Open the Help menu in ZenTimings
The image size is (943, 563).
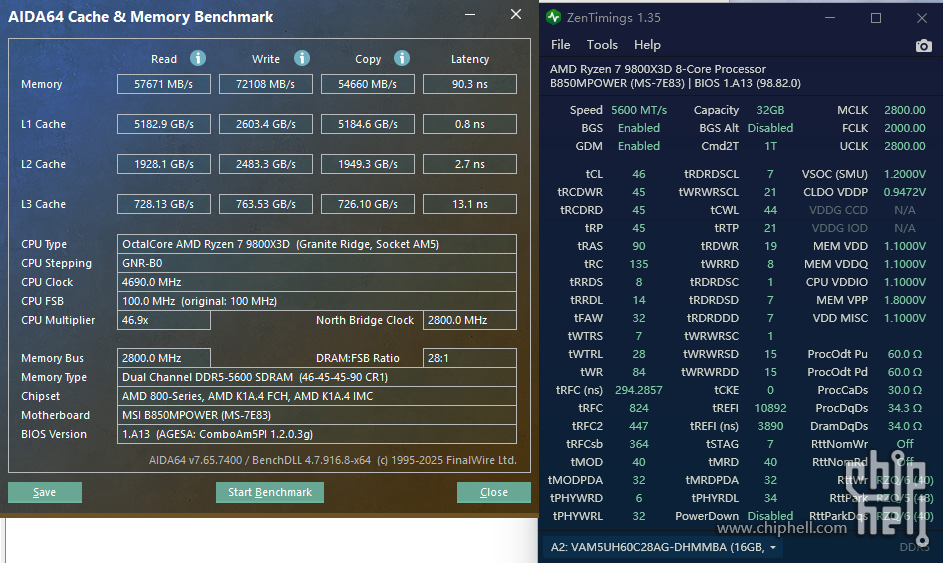647,45
